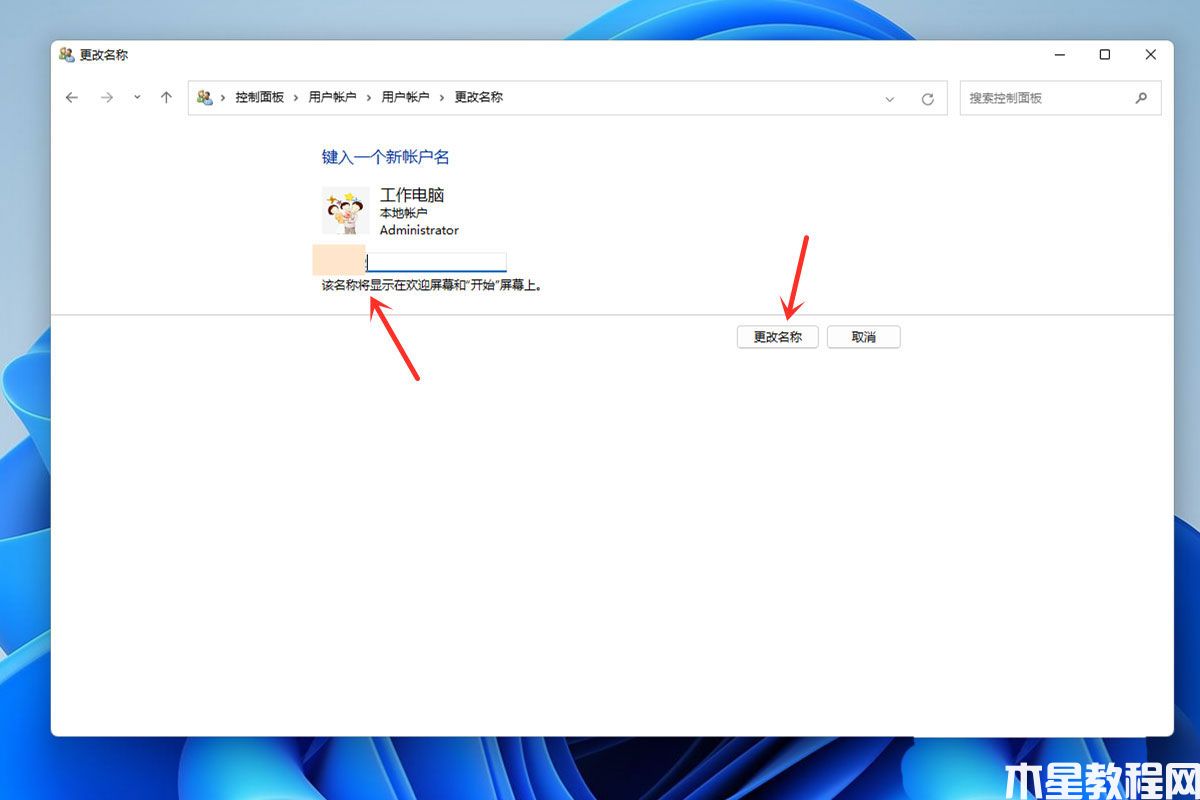
Task: Open first 用户帐户 breadcrumb
Action: tap(332, 97)
